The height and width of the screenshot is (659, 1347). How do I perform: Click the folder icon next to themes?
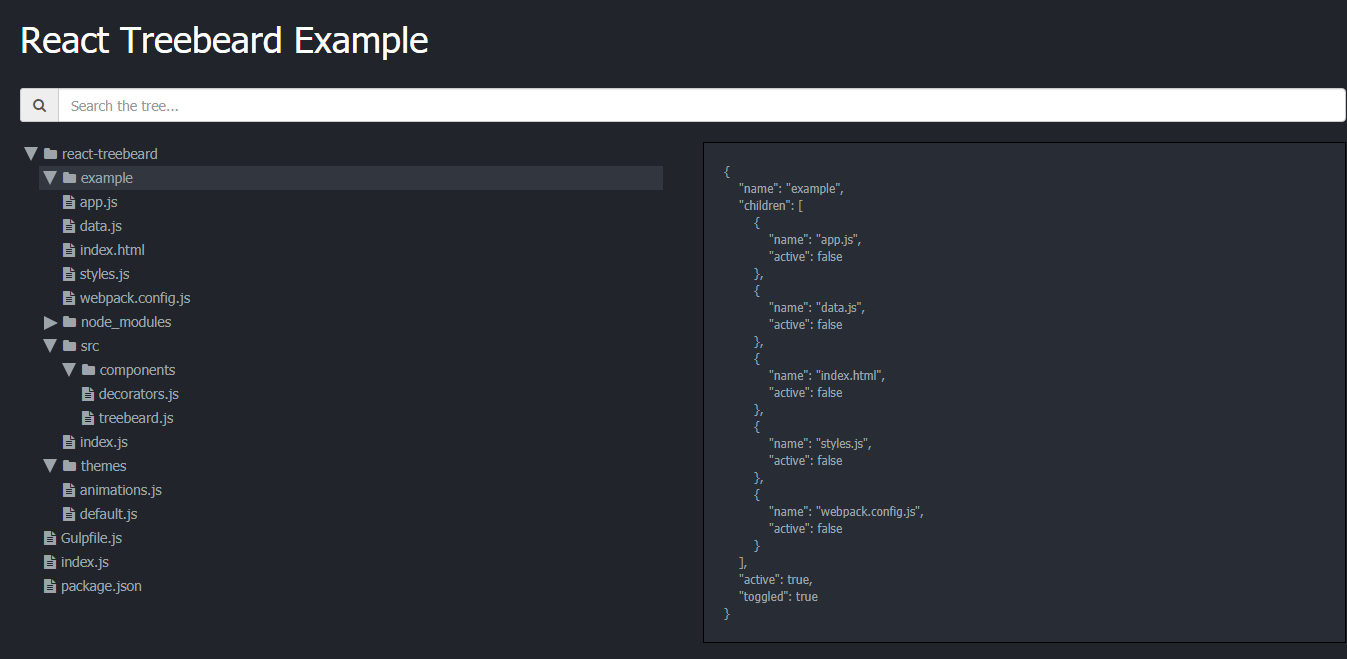[x=68, y=465]
